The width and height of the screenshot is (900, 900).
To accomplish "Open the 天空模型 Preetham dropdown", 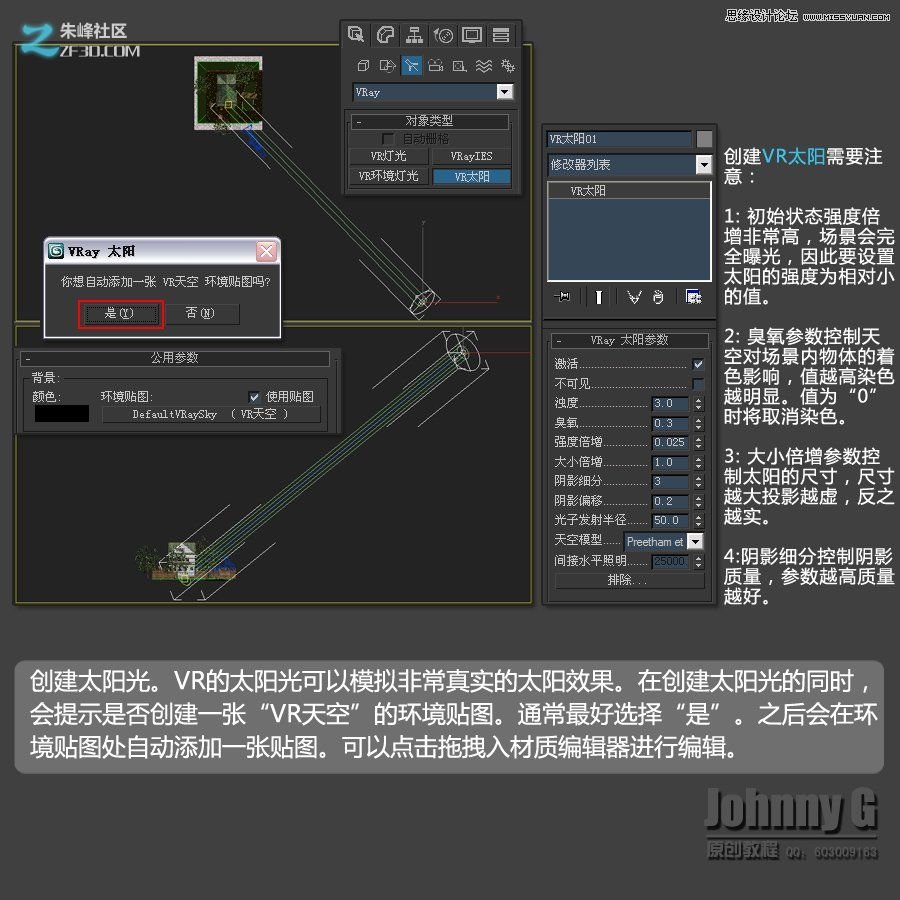I will pyautogui.click(x=695, y=541).
